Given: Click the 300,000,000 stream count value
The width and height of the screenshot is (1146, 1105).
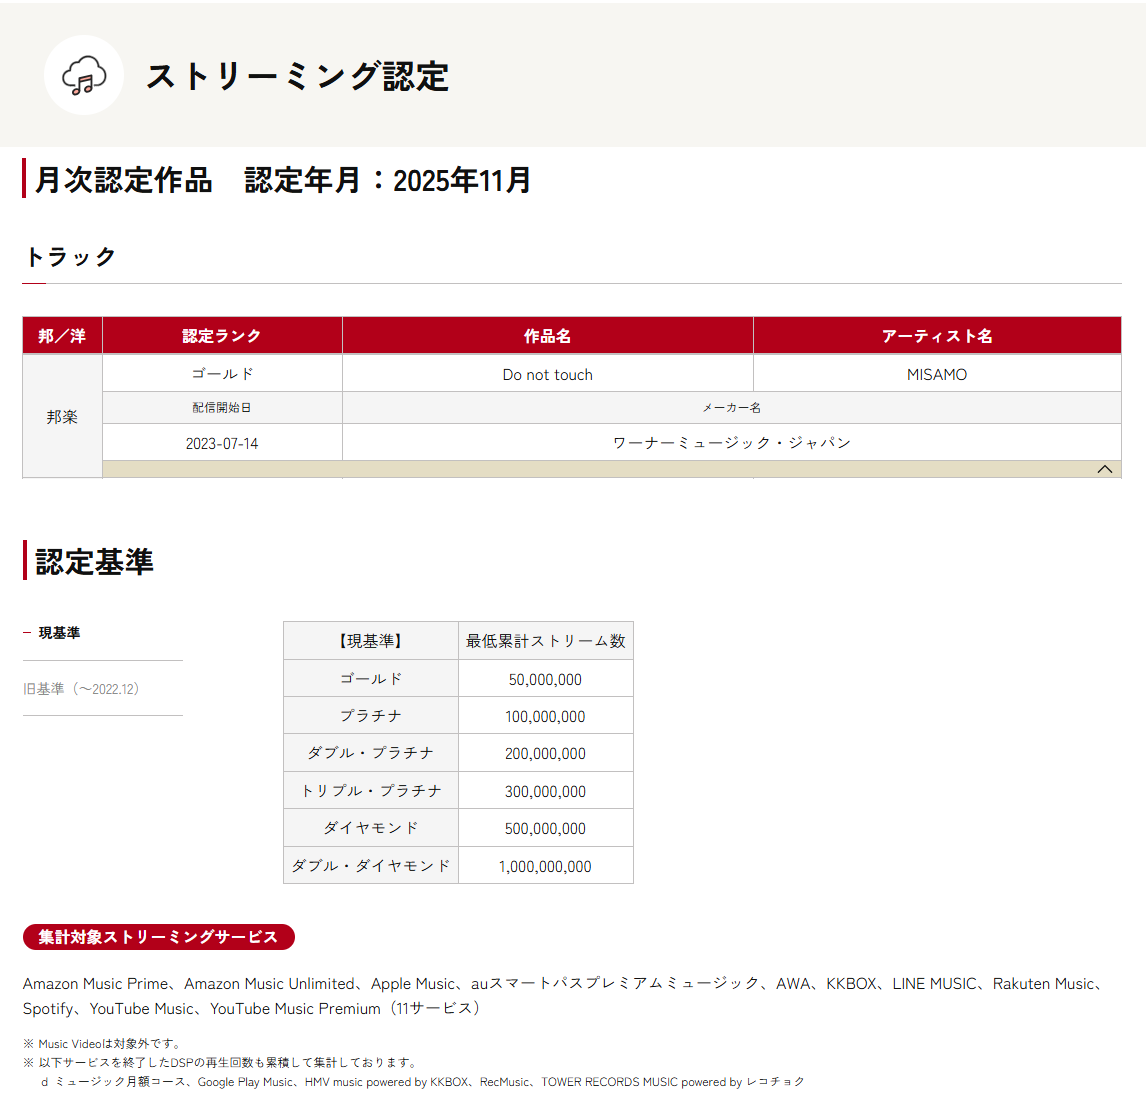Looking at the screenshot, I should tap(545, 791).
